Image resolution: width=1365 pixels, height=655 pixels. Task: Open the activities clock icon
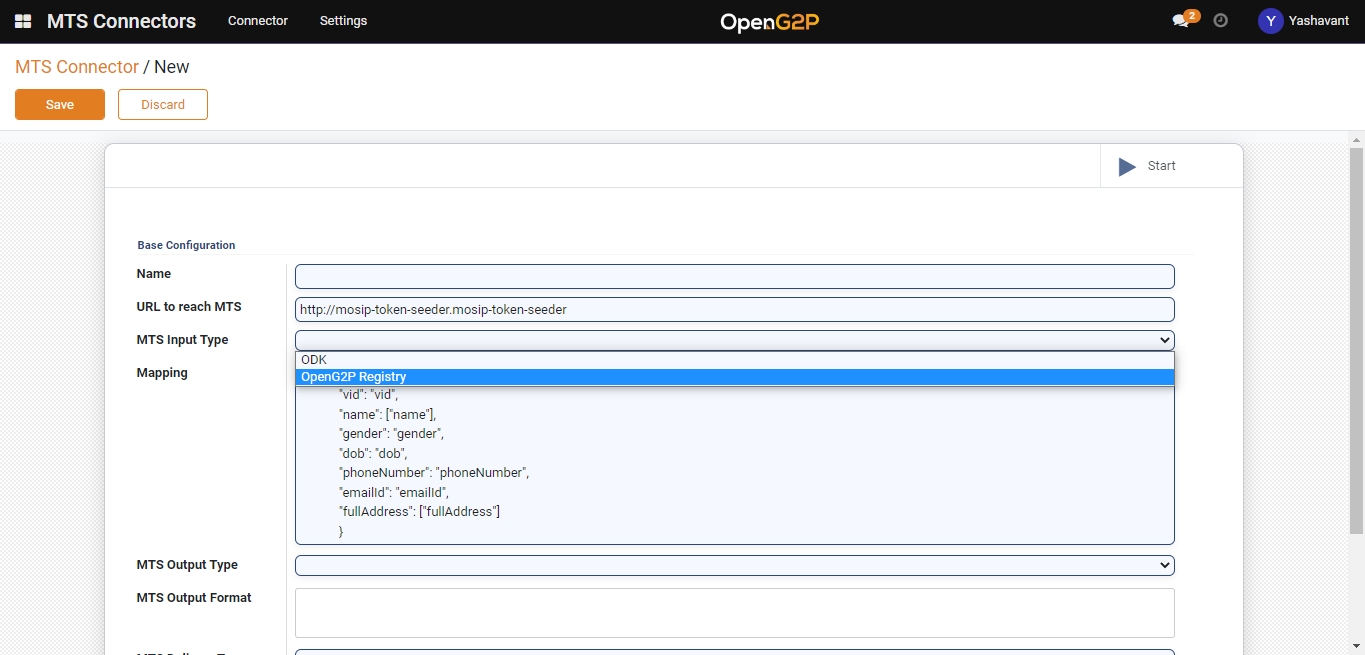(x=1220, y=21)
